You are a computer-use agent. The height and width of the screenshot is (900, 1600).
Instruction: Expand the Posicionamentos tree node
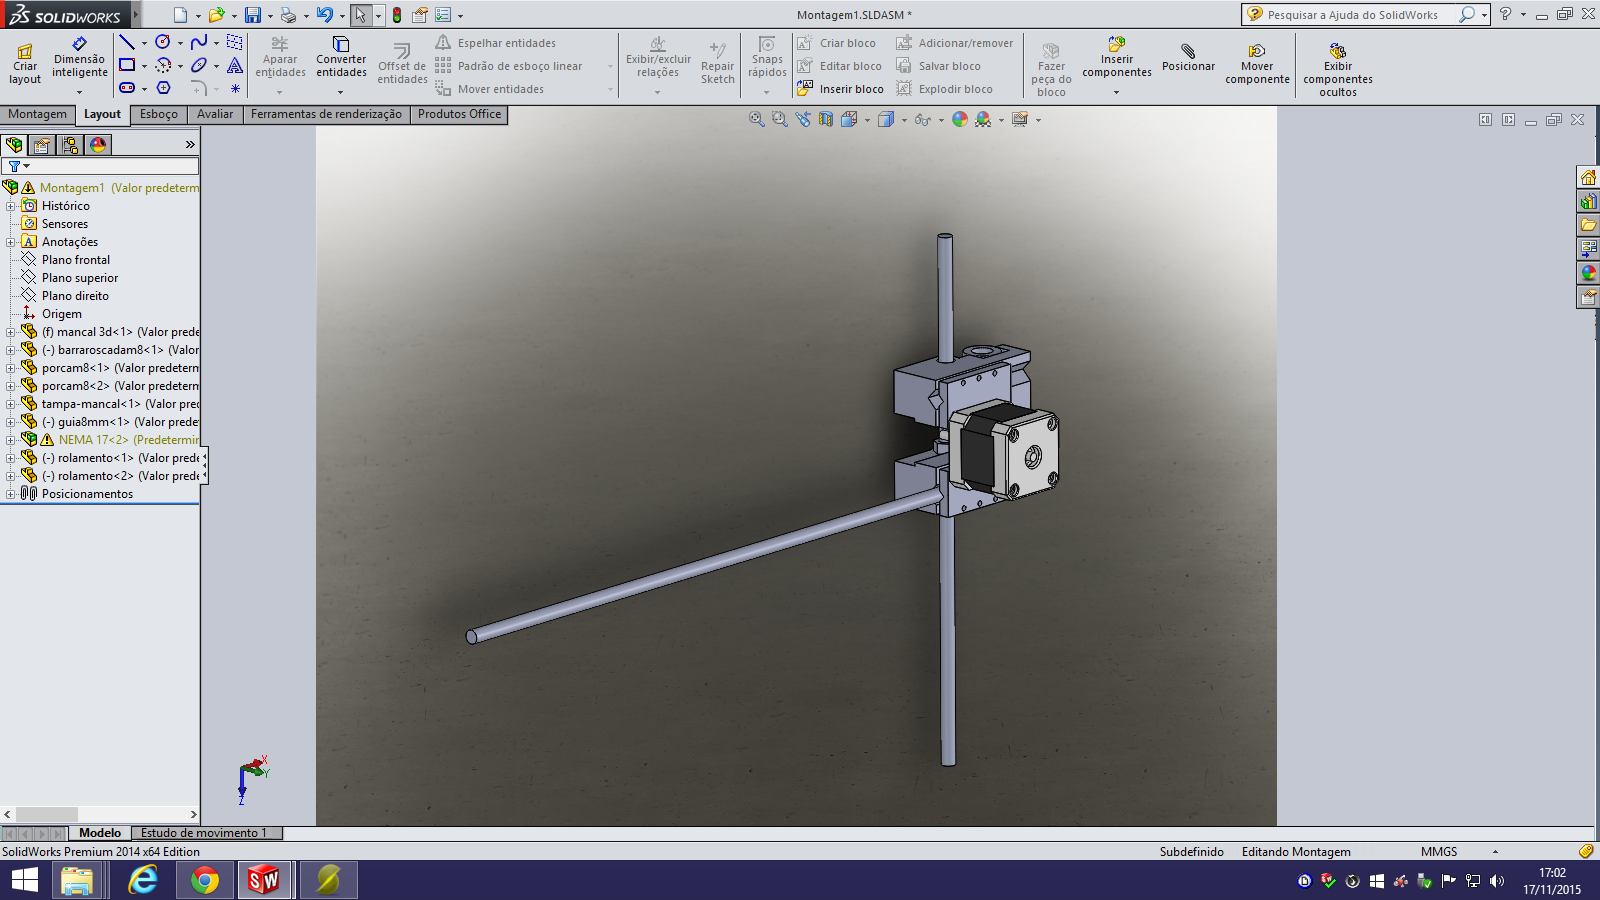coord(10,494)
